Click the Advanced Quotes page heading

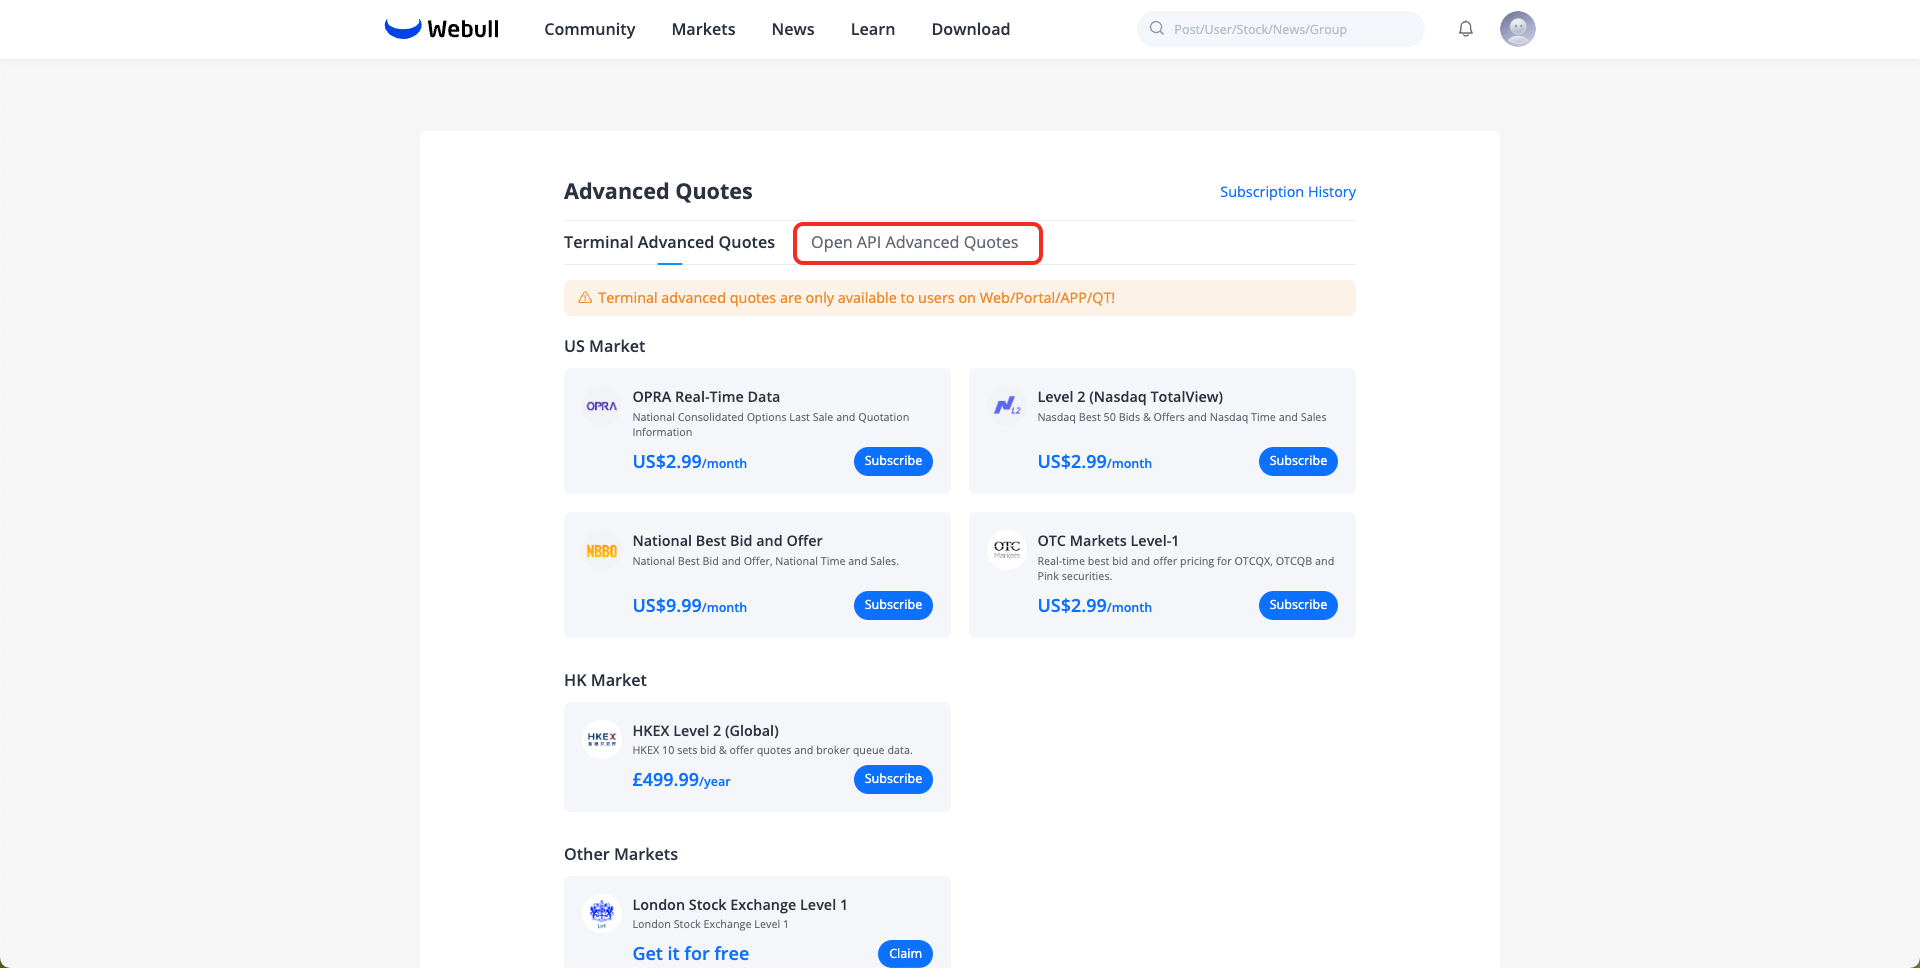click(658, 191)
